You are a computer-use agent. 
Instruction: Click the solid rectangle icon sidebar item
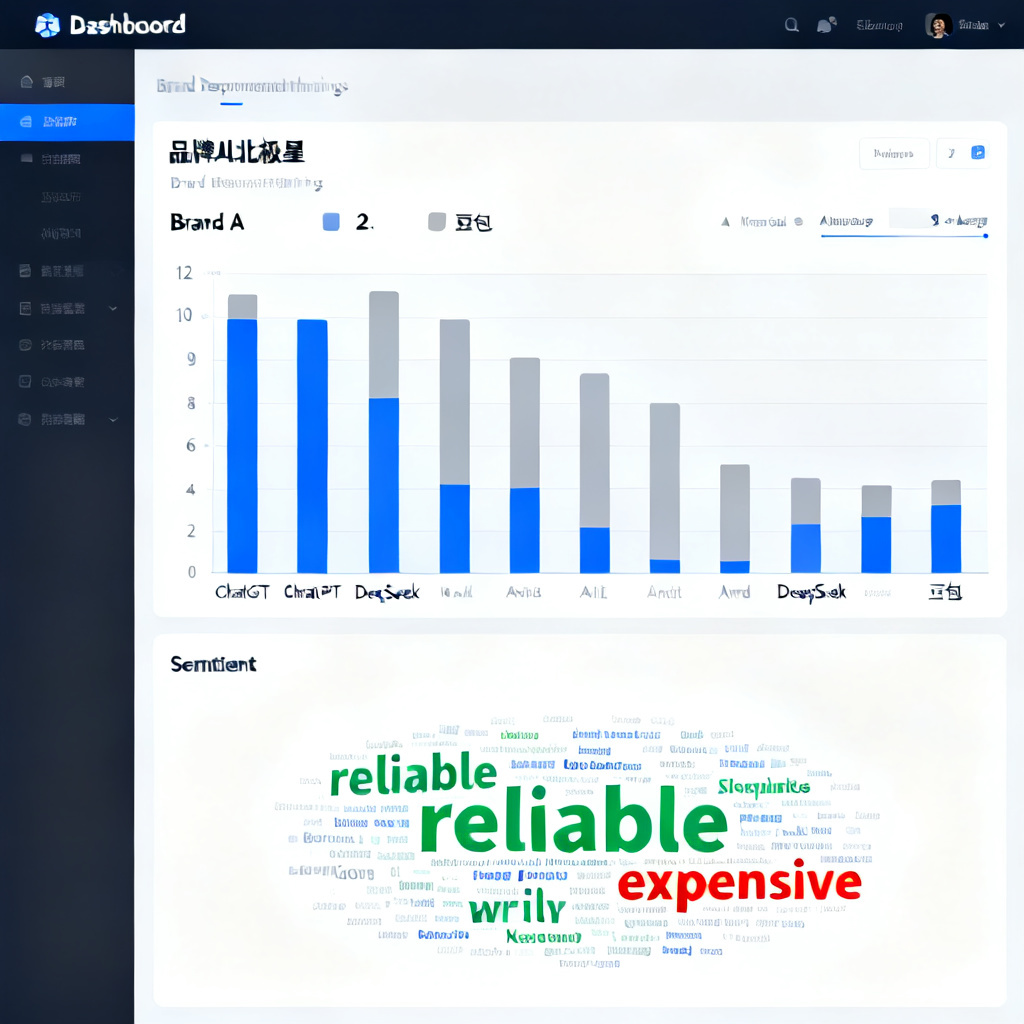27,158
